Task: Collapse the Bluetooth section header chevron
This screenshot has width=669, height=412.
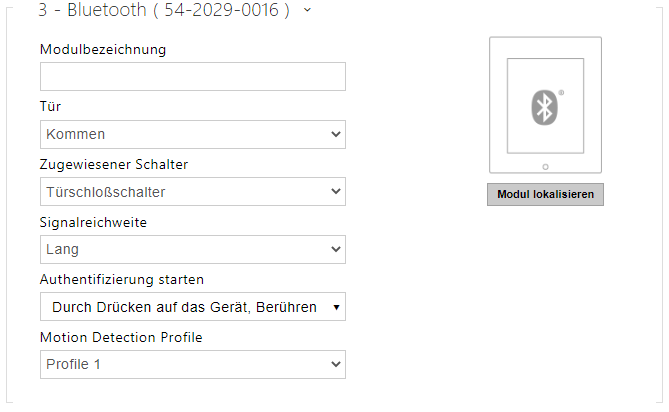Action: [307, 10]
